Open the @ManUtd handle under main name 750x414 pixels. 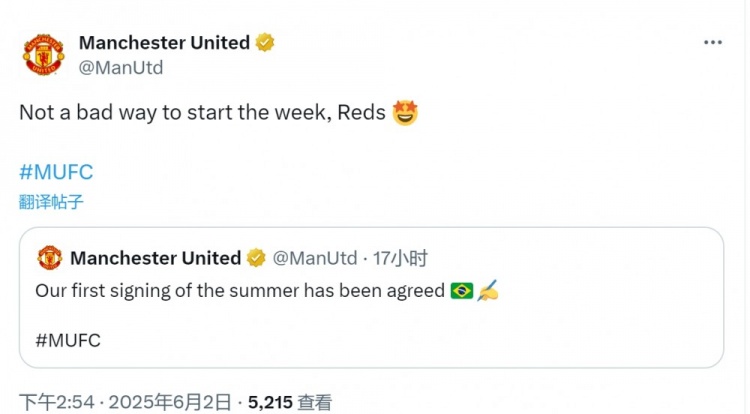pos(120,68)
